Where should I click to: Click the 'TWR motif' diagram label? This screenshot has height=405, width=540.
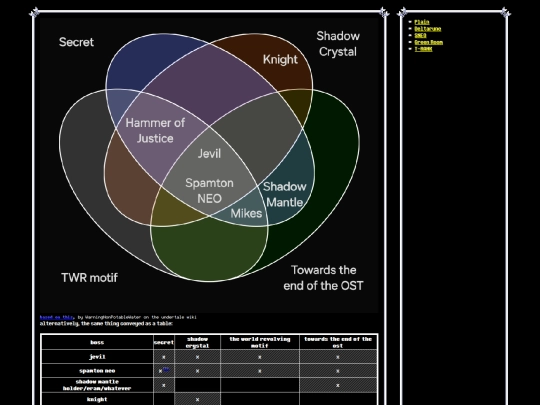tap(90, 278)
